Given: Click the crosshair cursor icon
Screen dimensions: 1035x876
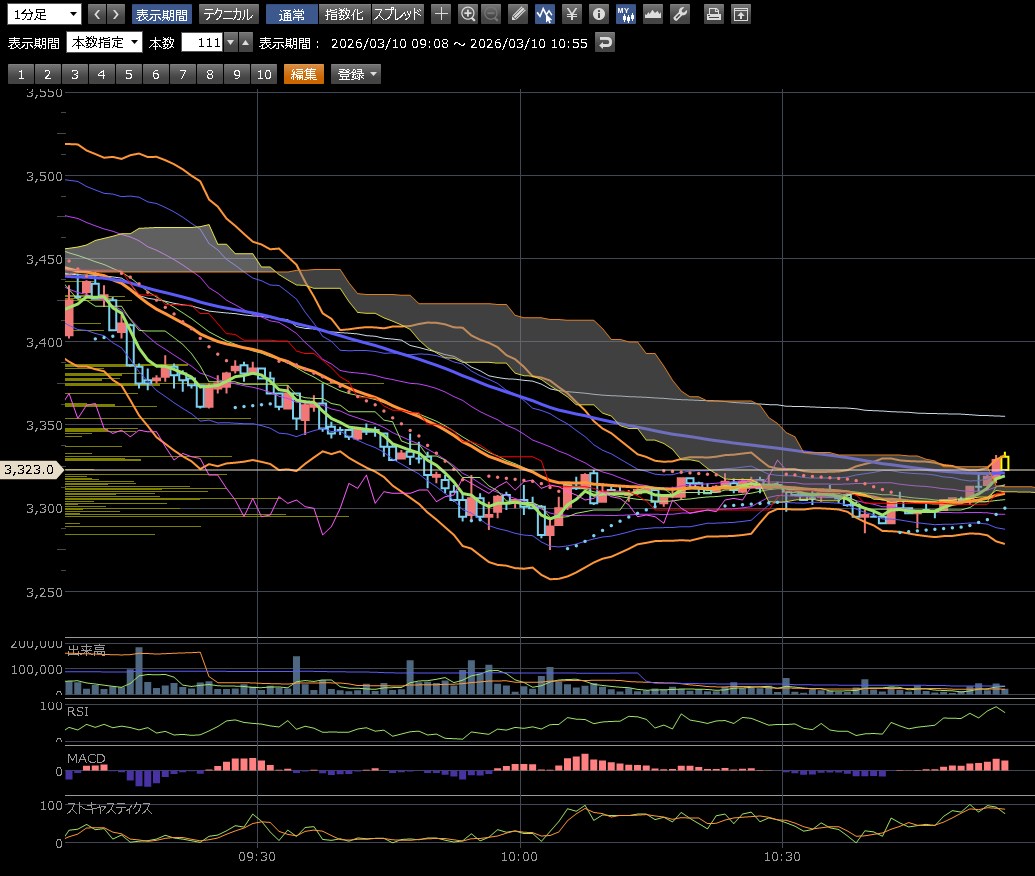Looking at the screenshot, I should [441, 14].
